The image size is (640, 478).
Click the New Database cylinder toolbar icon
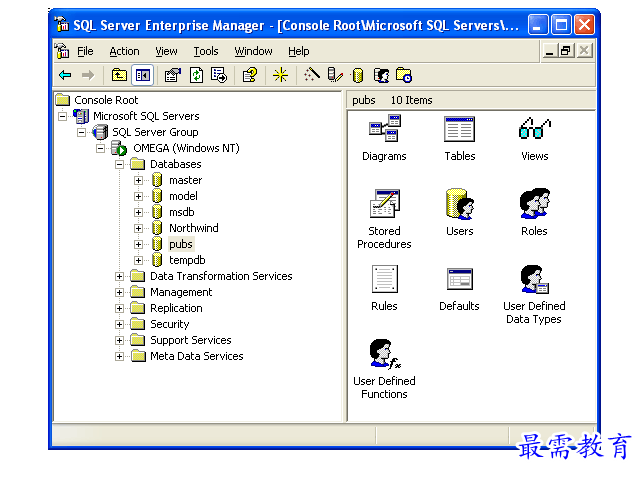tap(358, 76)
